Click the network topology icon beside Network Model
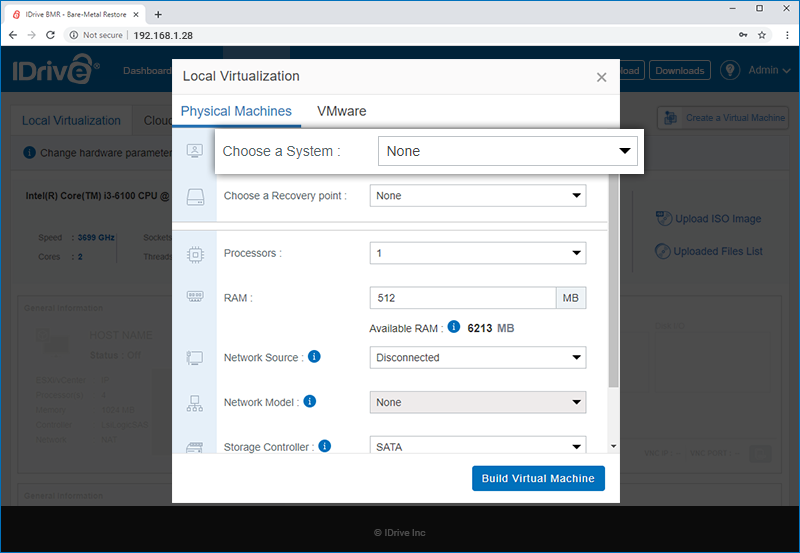The image size is (800, 553). 195,403
